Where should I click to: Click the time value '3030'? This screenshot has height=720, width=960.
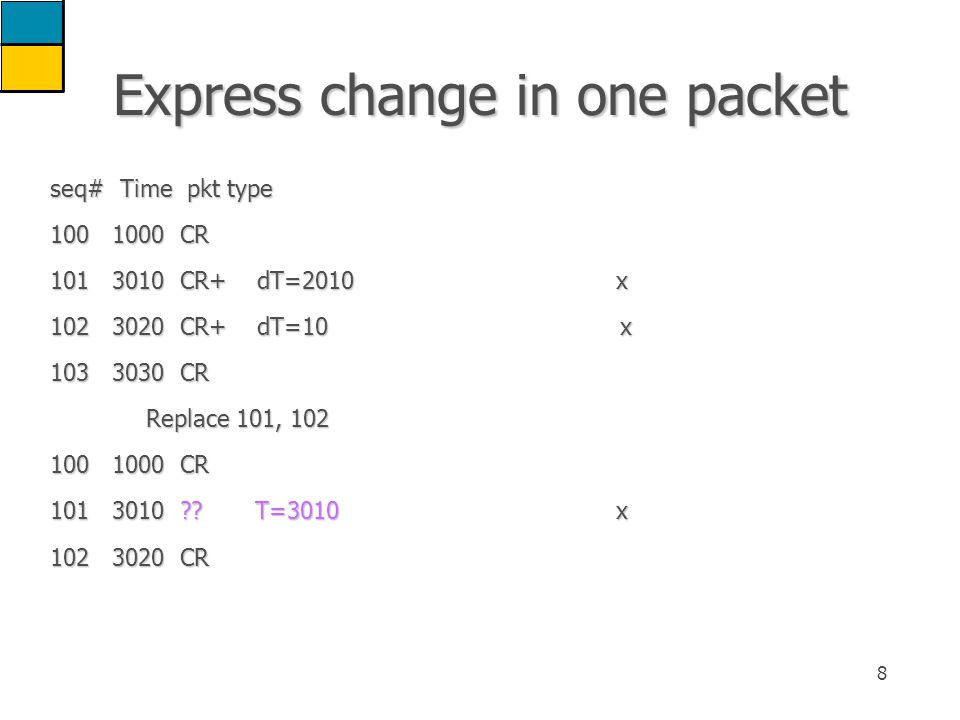click(x=138, y=373)
